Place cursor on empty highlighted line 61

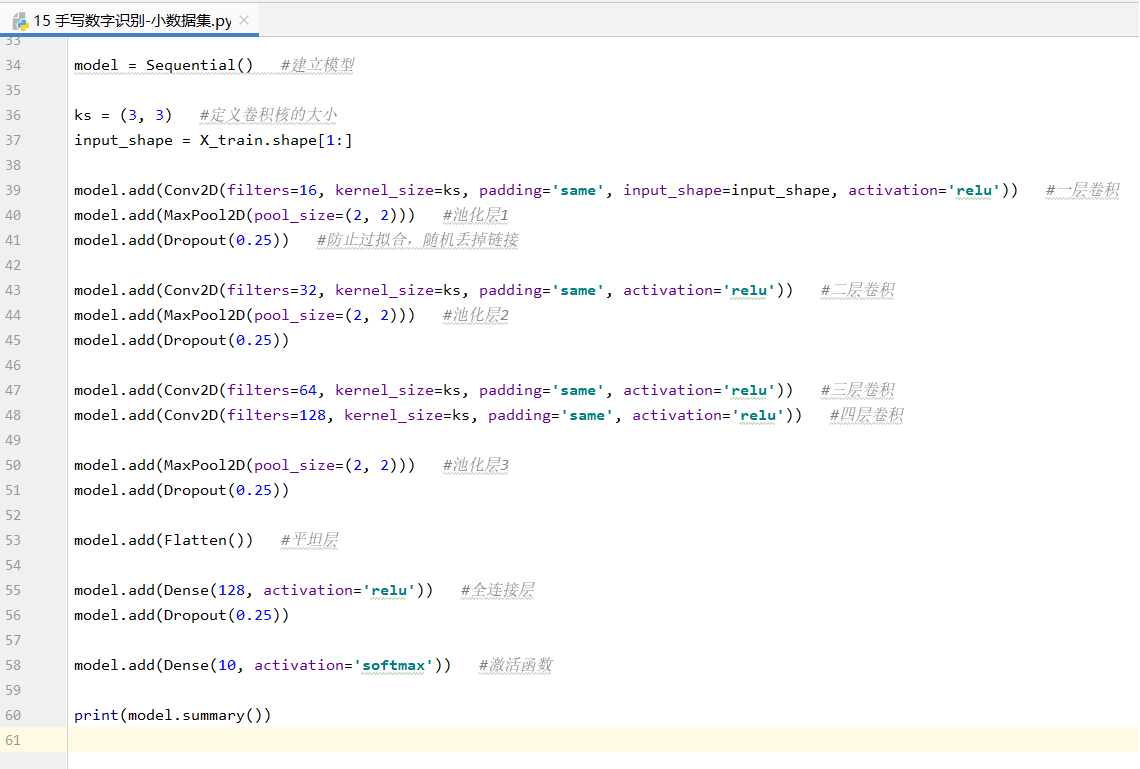[x=603, y=740]
